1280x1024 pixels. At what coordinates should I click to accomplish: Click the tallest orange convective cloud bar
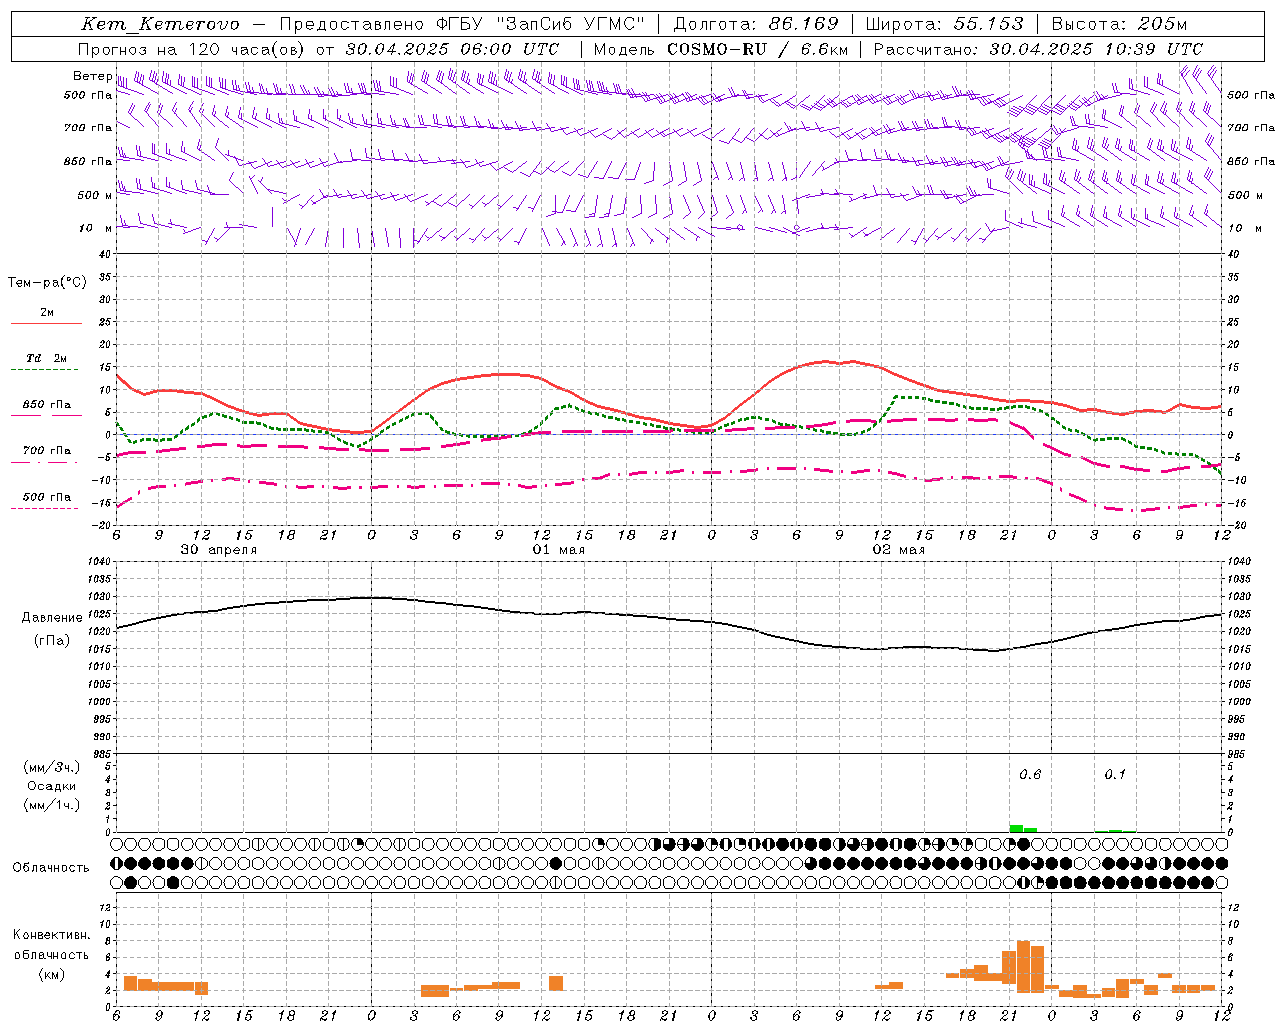(x=1023, y=966)
